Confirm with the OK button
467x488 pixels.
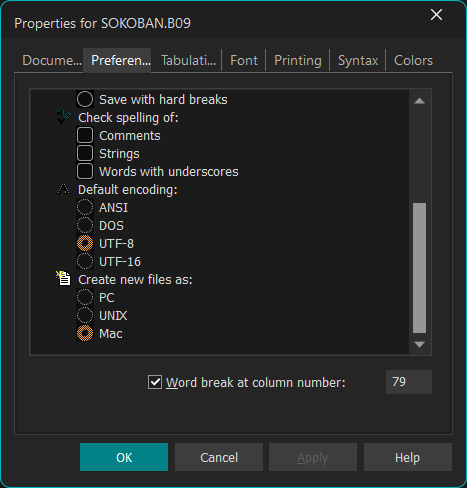pos(124,457)
